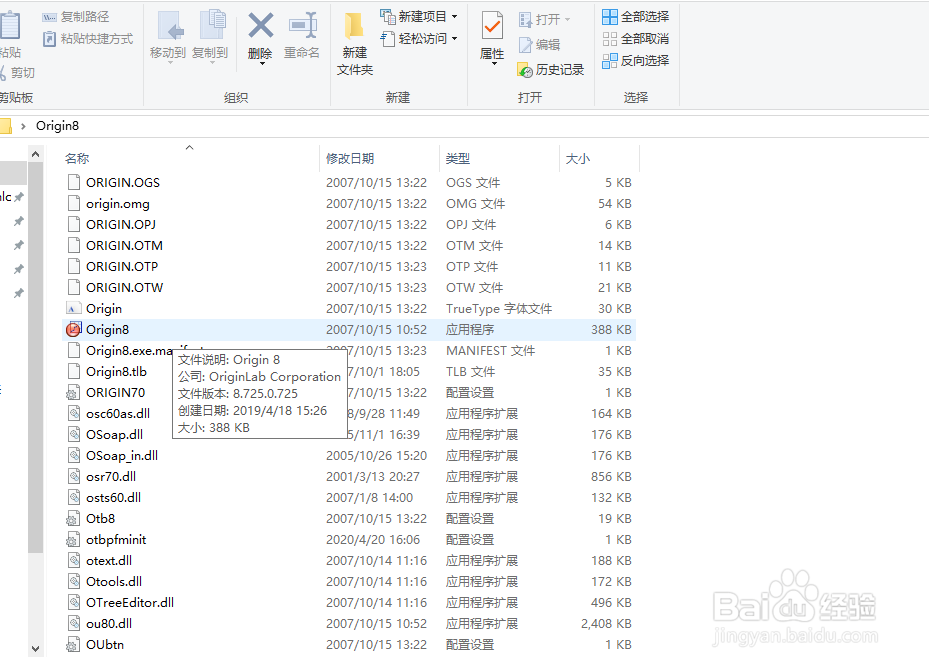The width and height of the screenshot is (929, 668).
Task: Click the OTreeEditor.dll file icon
Action: [73, 603]
